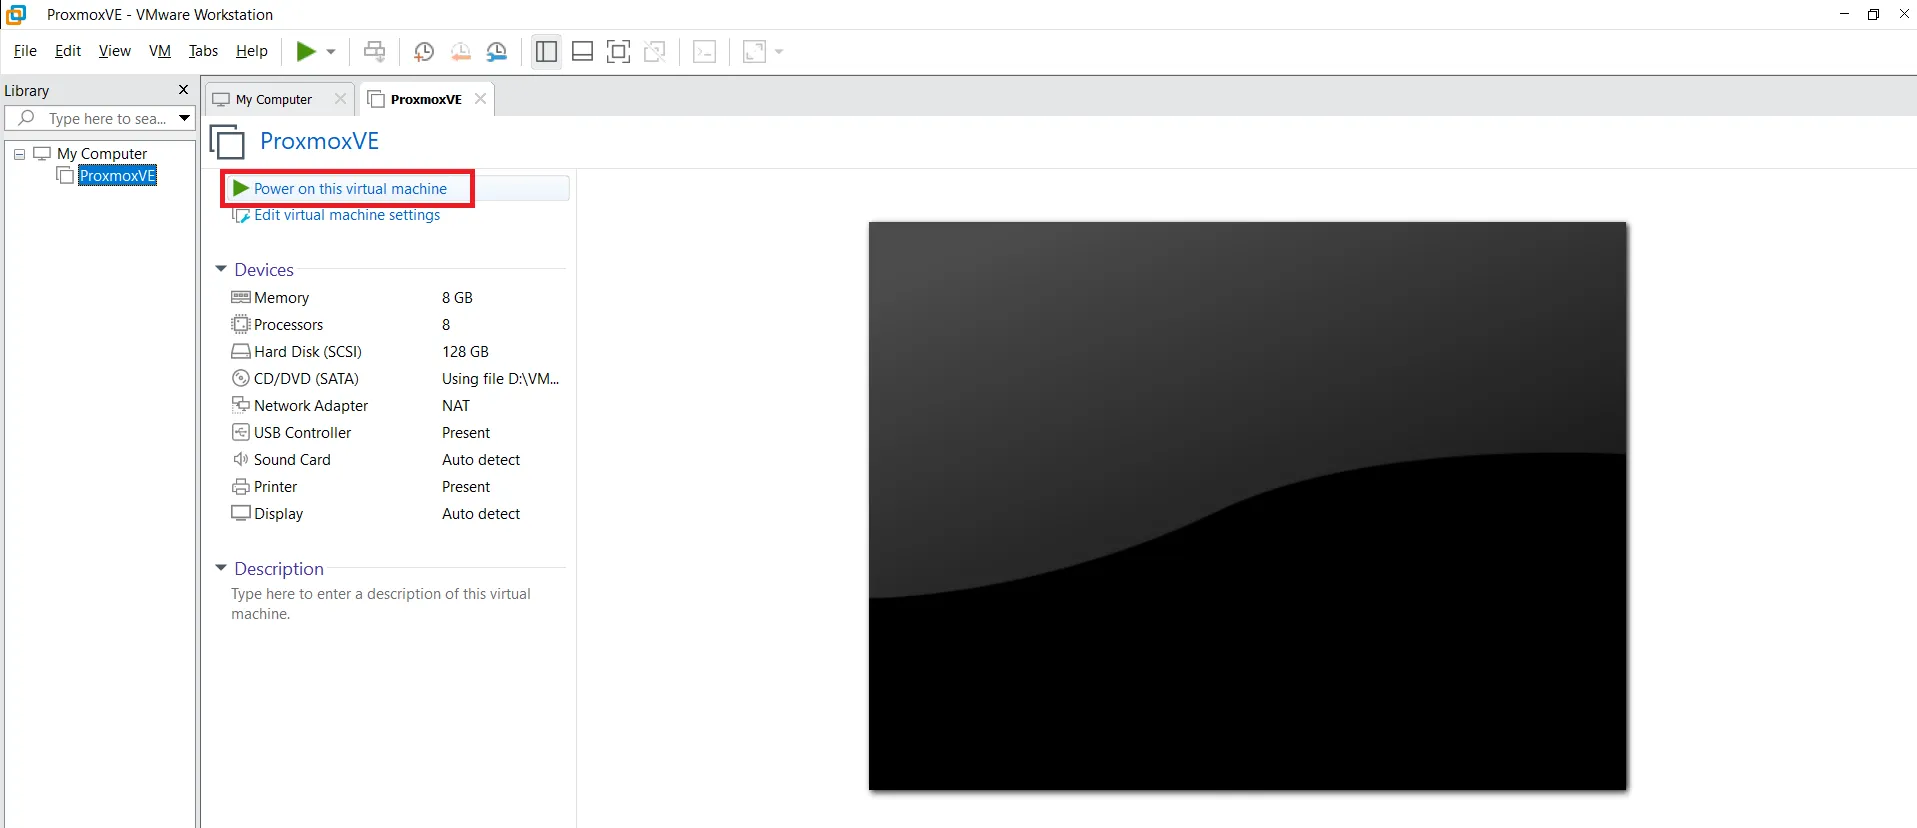Open the stretch options dropdown arrow
Screen dimensions: 1917x828
coord(779,51)
